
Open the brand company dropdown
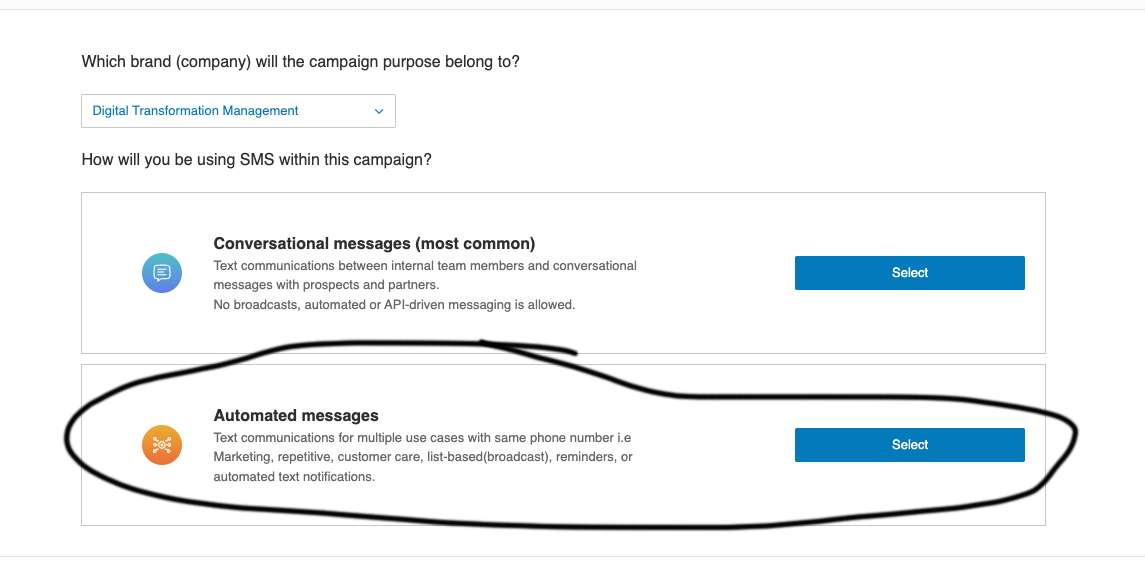coord(238,111)
